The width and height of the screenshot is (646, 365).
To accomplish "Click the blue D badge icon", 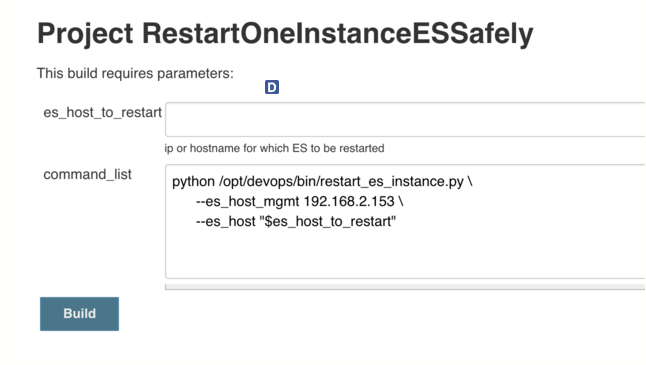I will click(272, 87).
